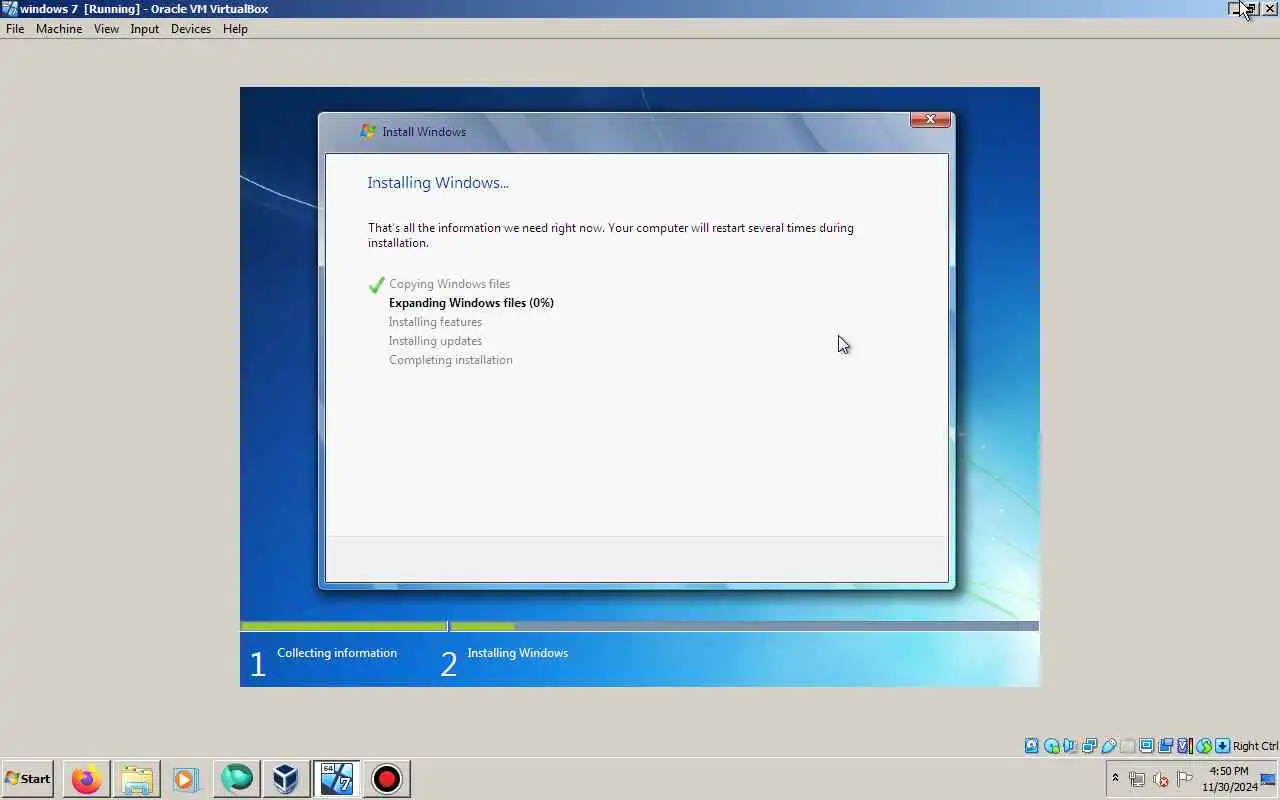The height and width of the screenshot is (800, 1280).
Task: Click the virtualization CPU 'V' indicator
Action: [x=1184, y=745]
